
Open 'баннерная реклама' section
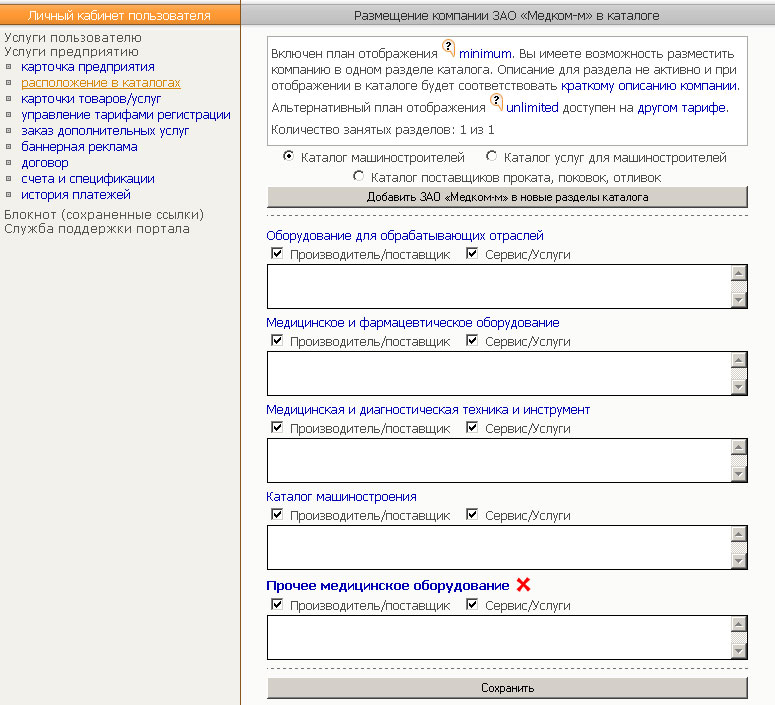point(79,147)
